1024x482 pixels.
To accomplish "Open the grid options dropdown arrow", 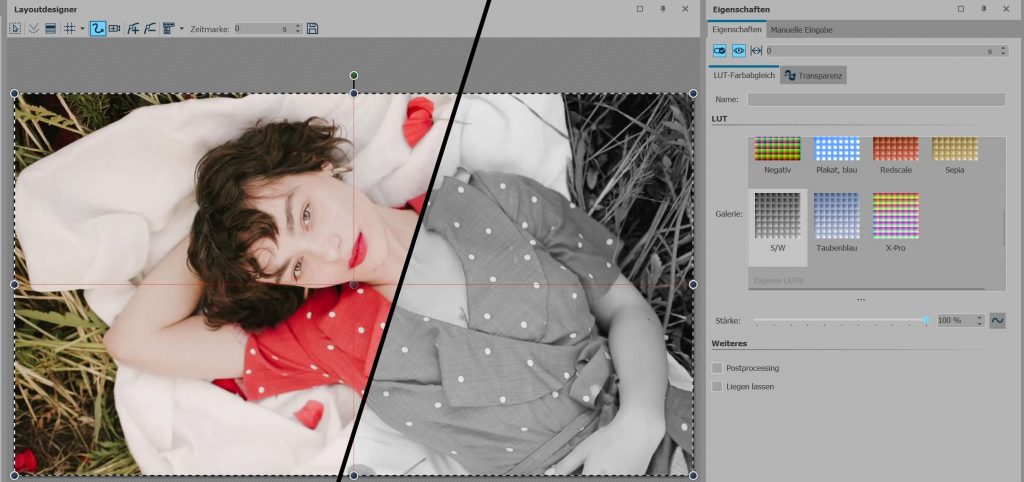I will pos(82,29).
